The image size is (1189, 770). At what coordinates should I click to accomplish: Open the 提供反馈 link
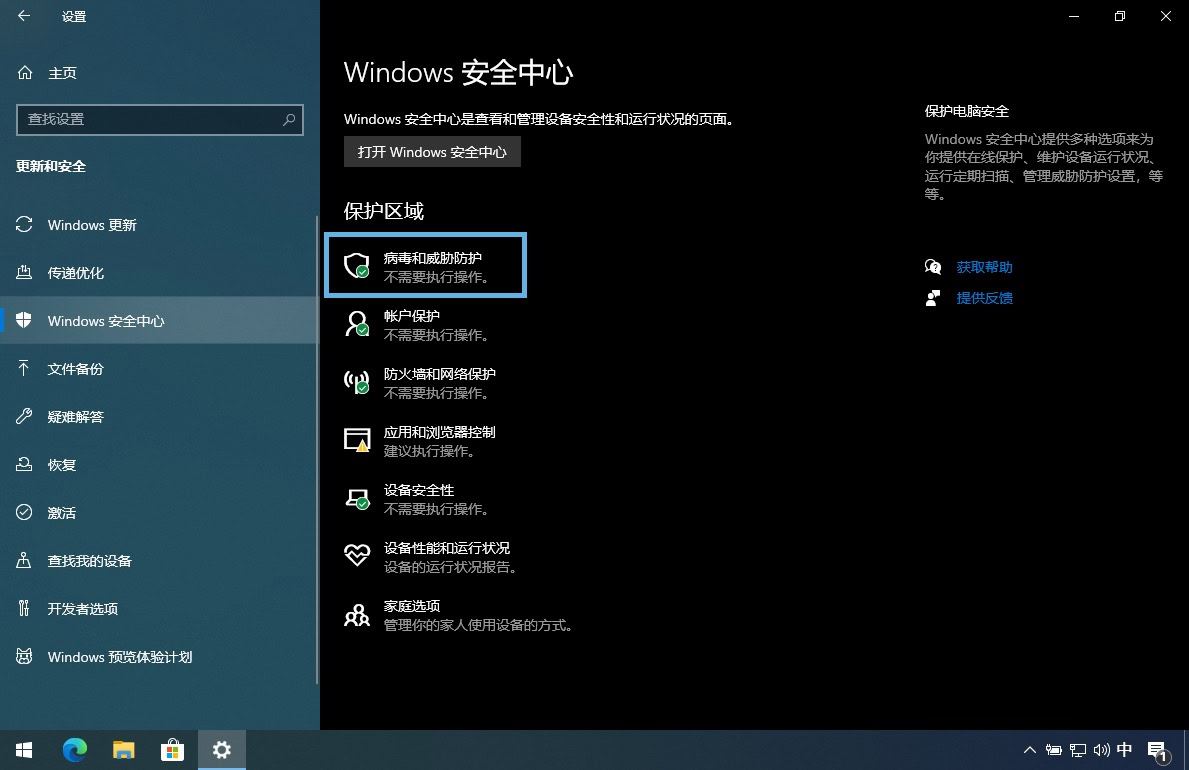click(x=984, y=298)
